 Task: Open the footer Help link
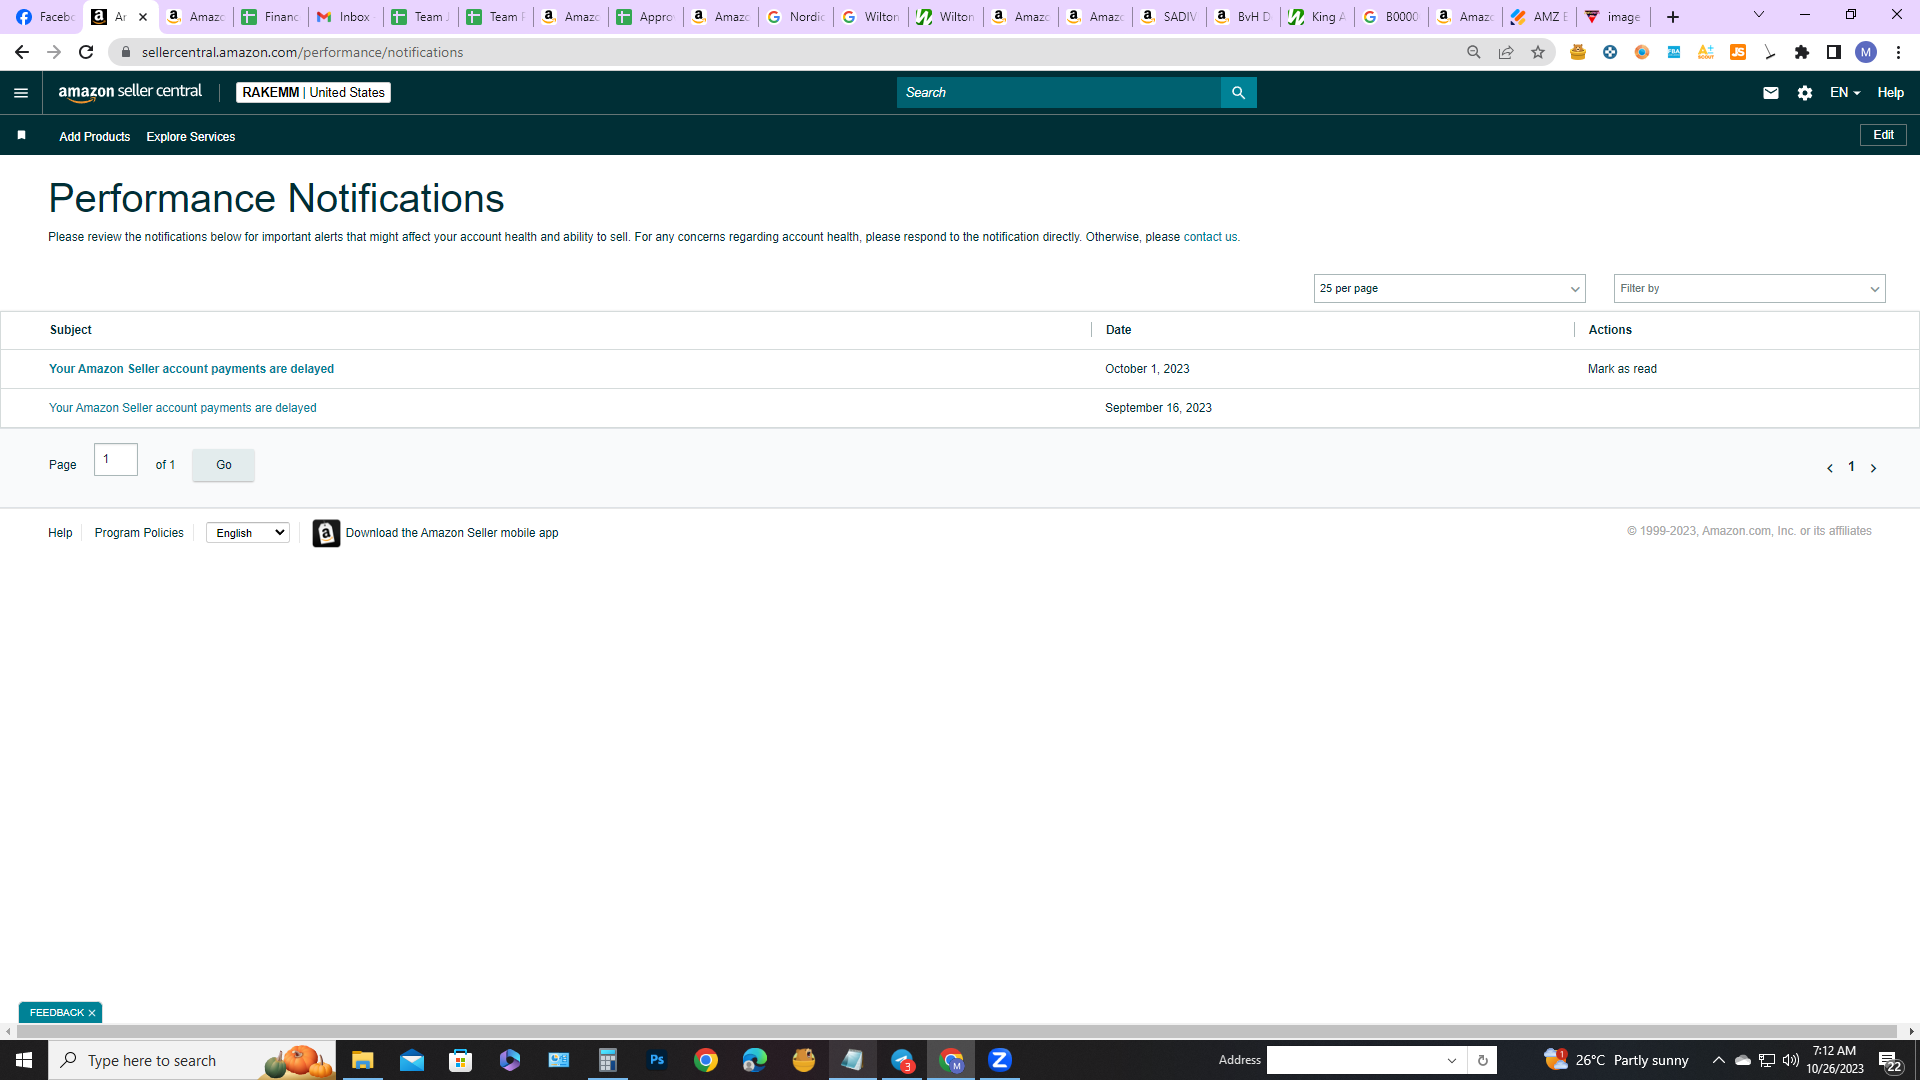click(x=60, y=533)
